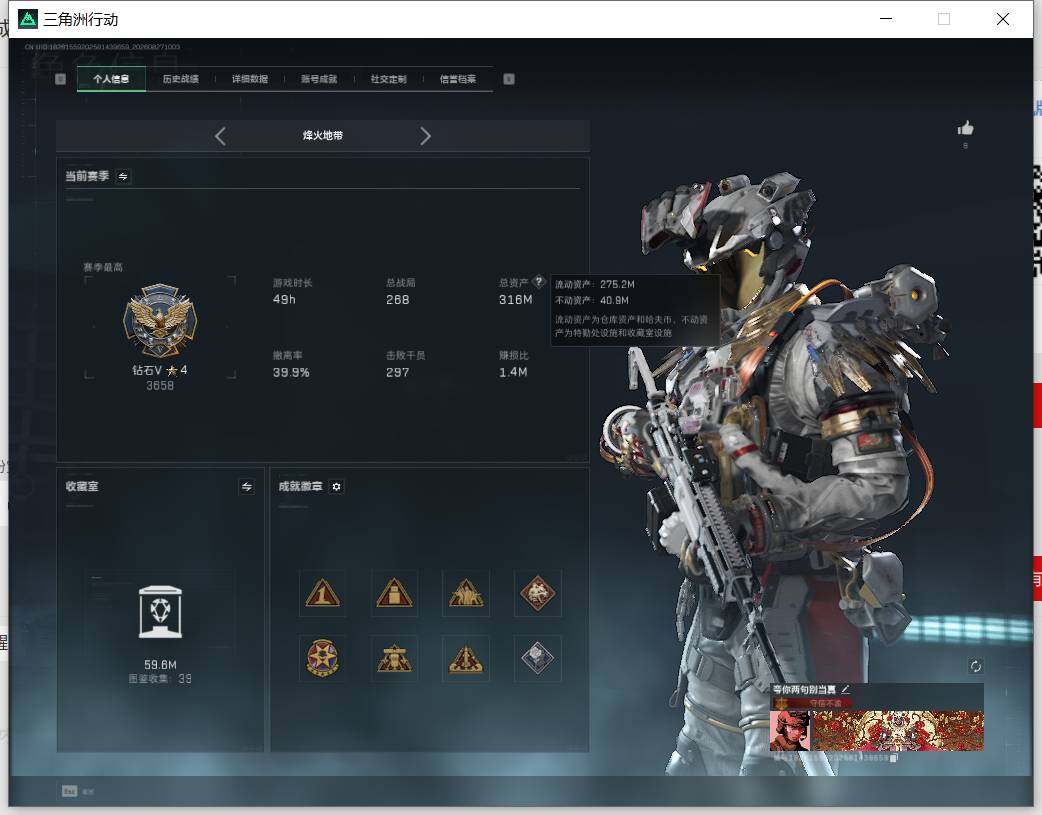Click the 三角洲行动 app logo in title bar

tap(28, 19)
